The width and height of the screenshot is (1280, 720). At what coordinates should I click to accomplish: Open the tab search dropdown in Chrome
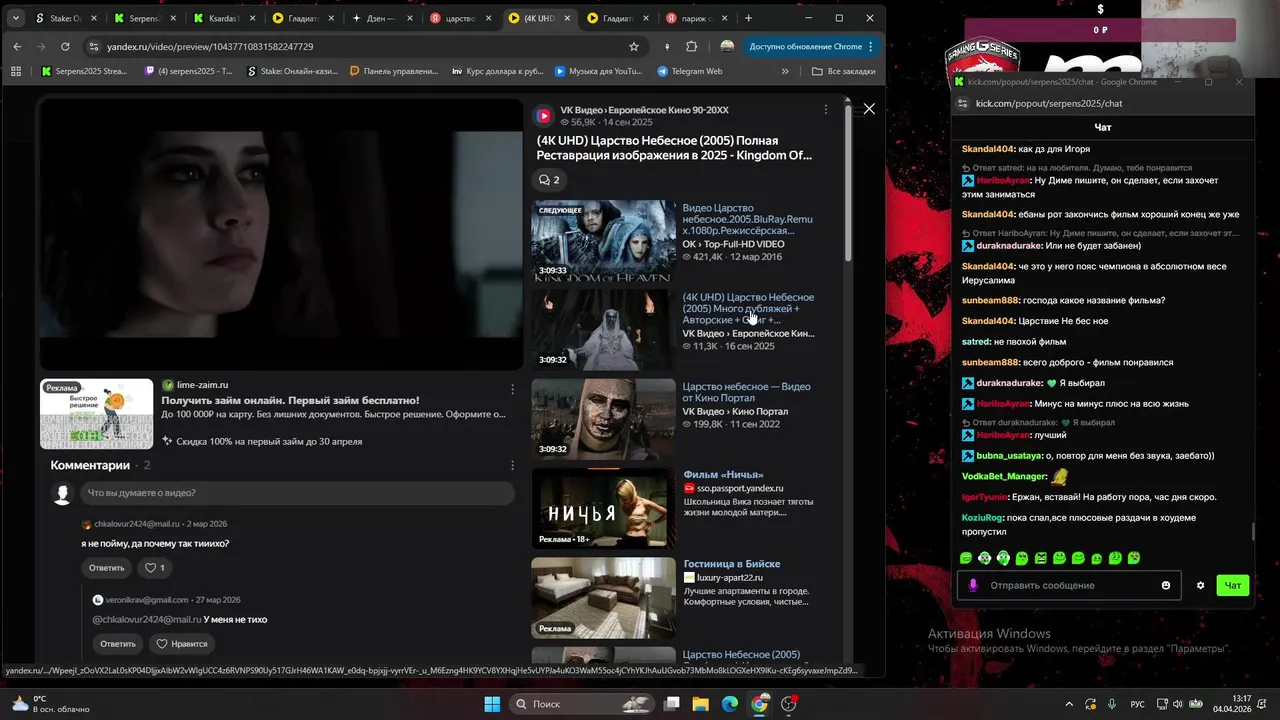(16, 18)
